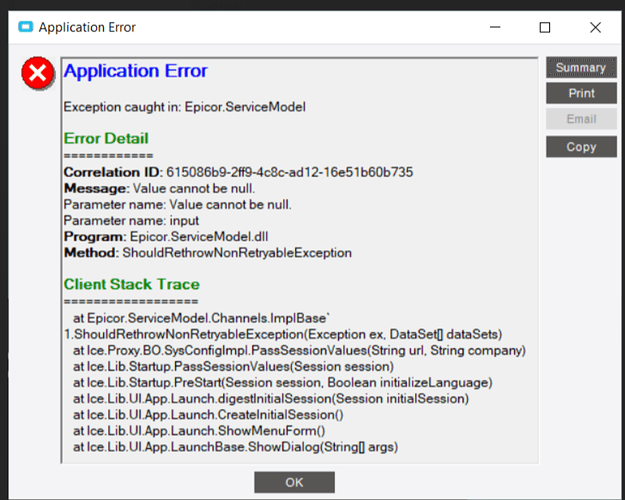Click the Method: ShouldRethrowNonRetryableException line
The height and width of the screenshot is (500, 625).
point(208,253)
